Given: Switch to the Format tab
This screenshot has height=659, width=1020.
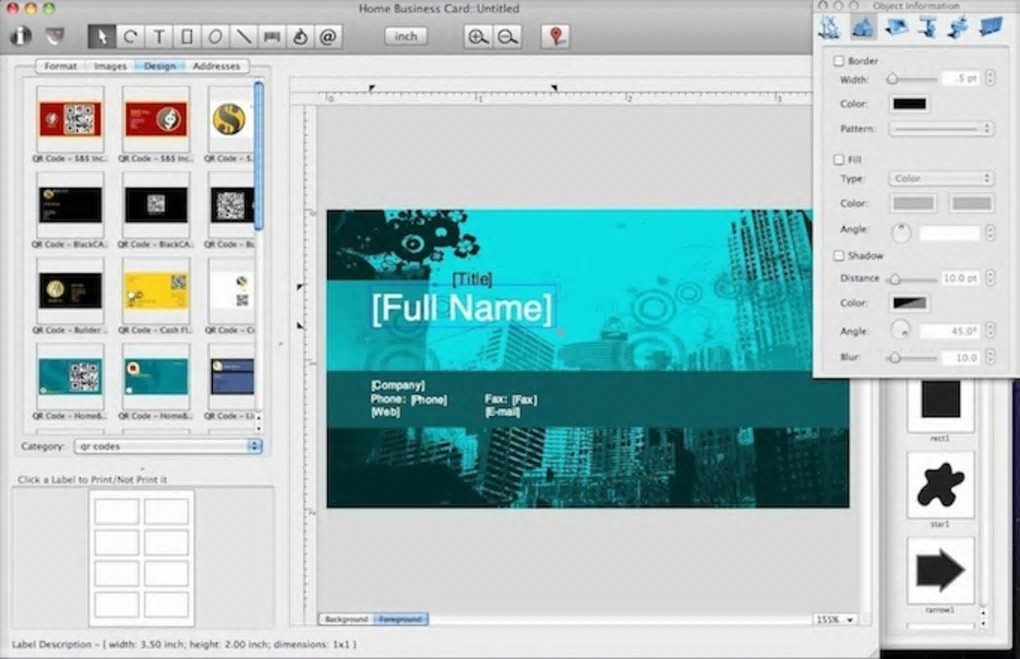Looking at the screenshot, I should [60, 66].
